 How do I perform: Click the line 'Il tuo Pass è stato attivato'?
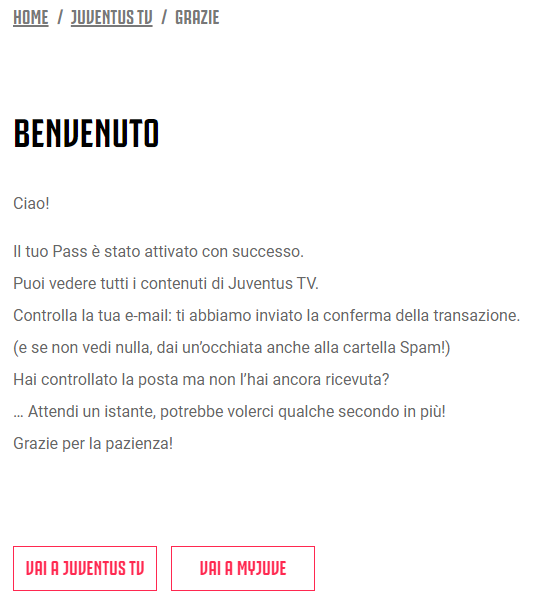158,252
